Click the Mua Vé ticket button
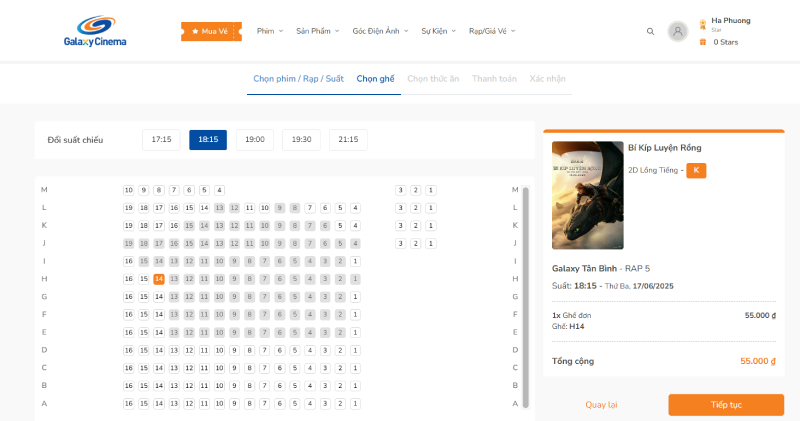 point(211,31)
